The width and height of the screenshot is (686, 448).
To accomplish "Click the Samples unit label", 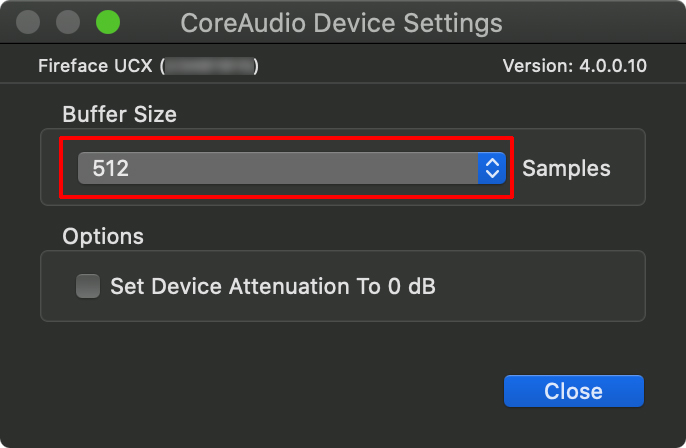I will pyautogui.click(x=566, y=168).
